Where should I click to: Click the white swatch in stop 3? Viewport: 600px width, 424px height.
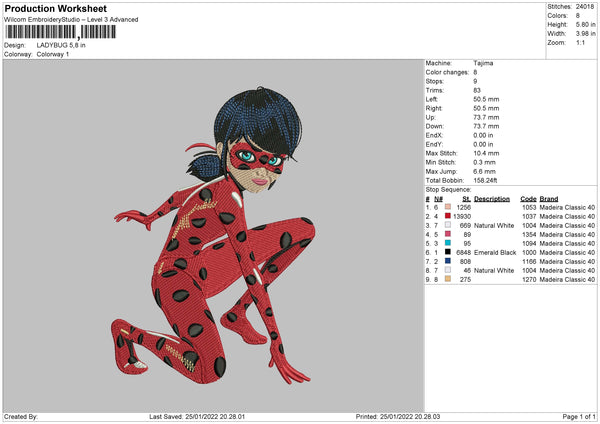click(448, 225)
